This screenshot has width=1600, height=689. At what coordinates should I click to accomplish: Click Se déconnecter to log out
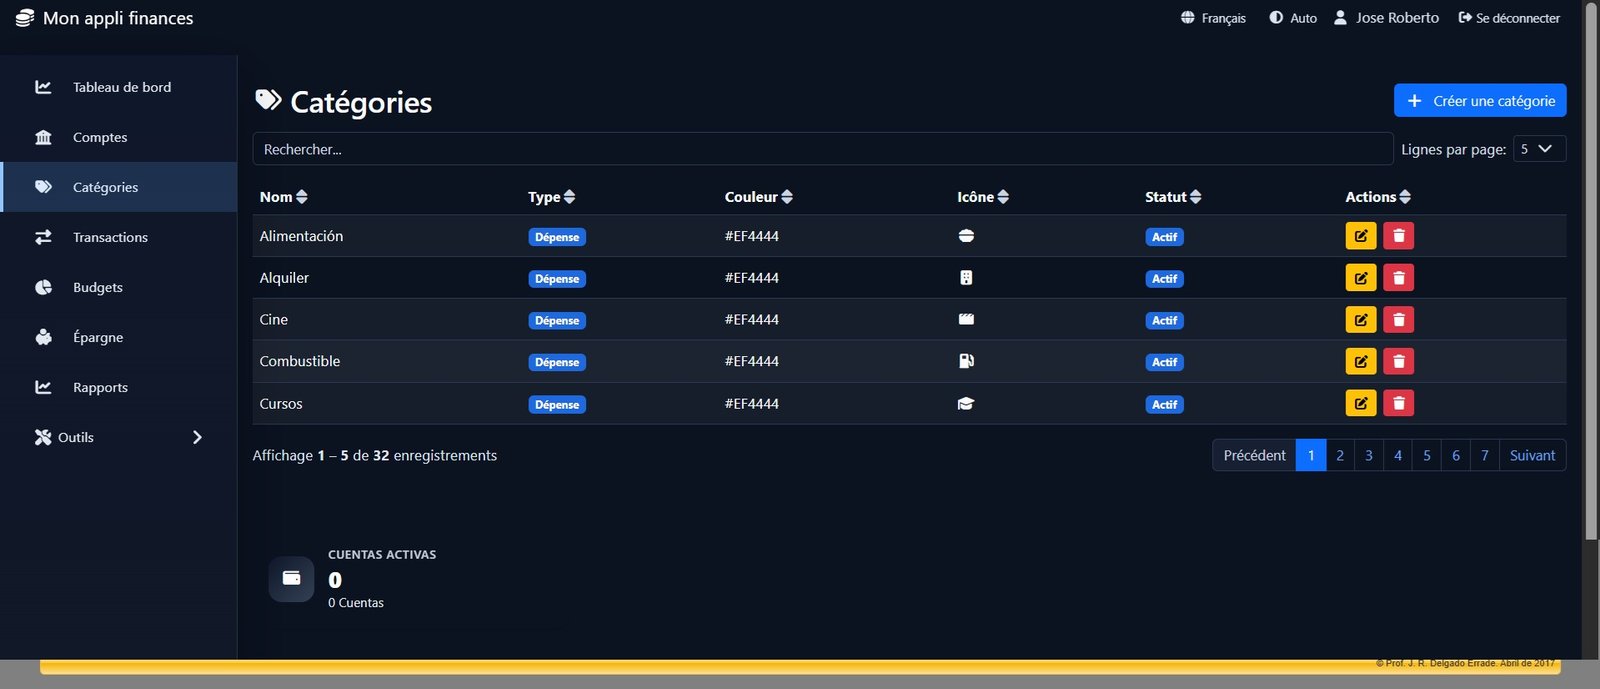1509,18
